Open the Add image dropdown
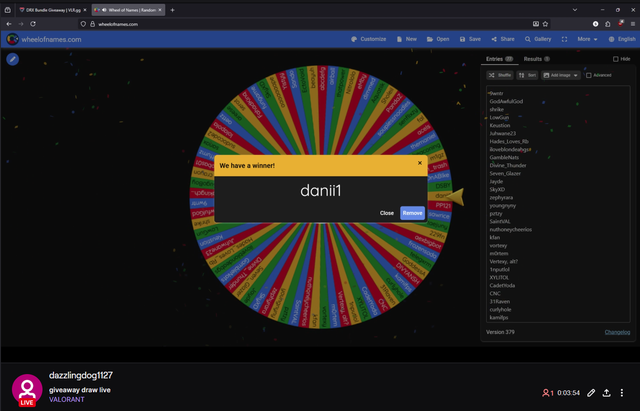This screenshot has width=640, height=411. (x=561, y=75)
